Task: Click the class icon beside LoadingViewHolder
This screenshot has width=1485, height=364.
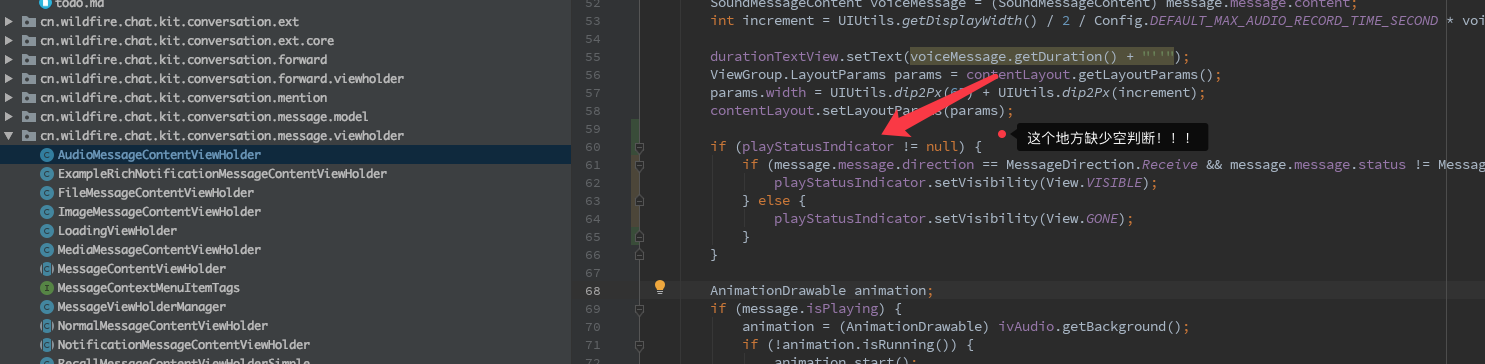Action: click(x=46, y=231)
